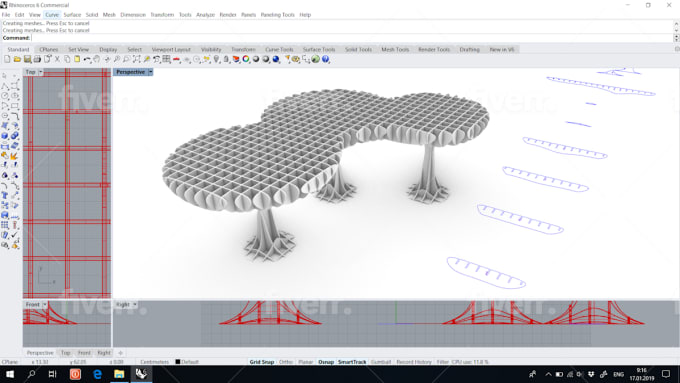Viewport: 680px width, 383px height.
Task: Open the Centimeters units pane
Action: click(154, 362)
